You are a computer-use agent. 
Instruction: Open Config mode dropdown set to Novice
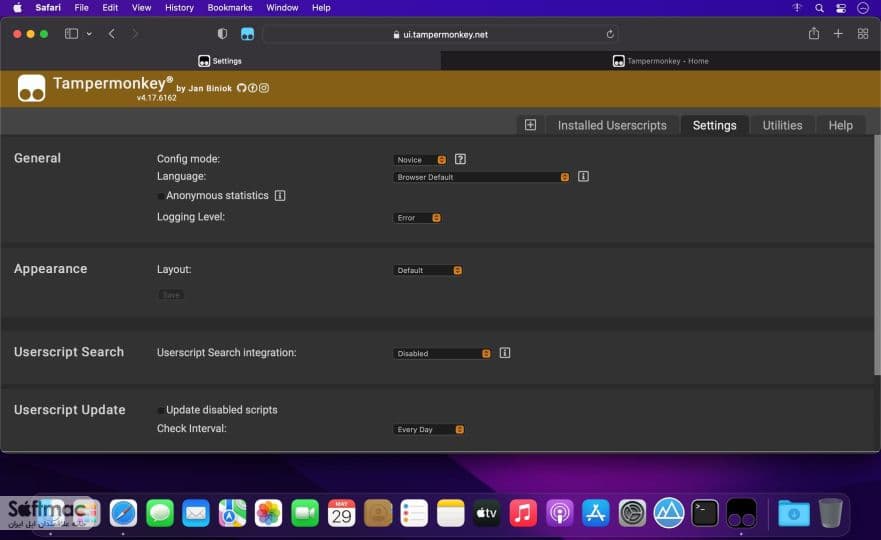click(420, 160)
